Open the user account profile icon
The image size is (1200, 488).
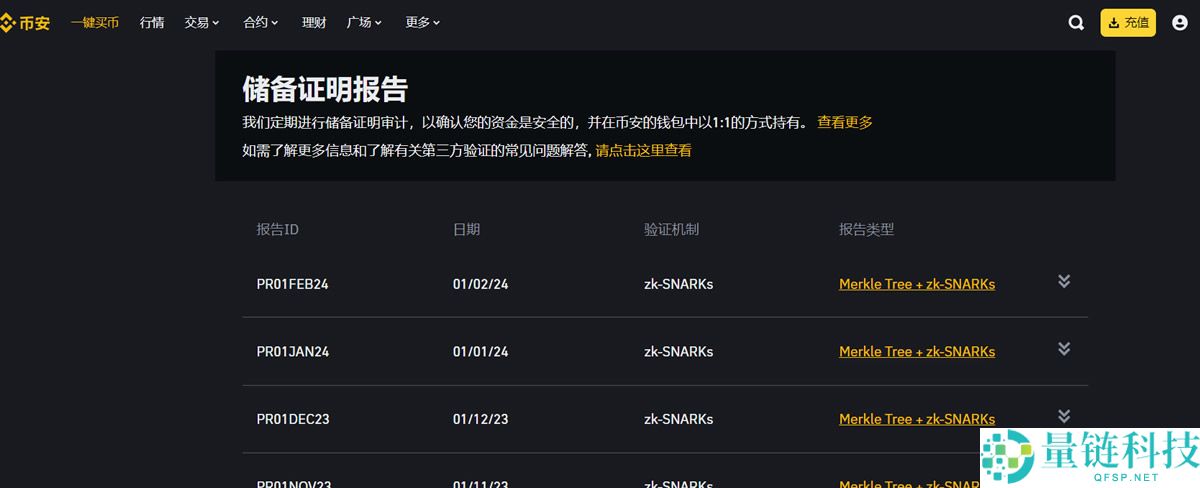[x=1178, y=23]
